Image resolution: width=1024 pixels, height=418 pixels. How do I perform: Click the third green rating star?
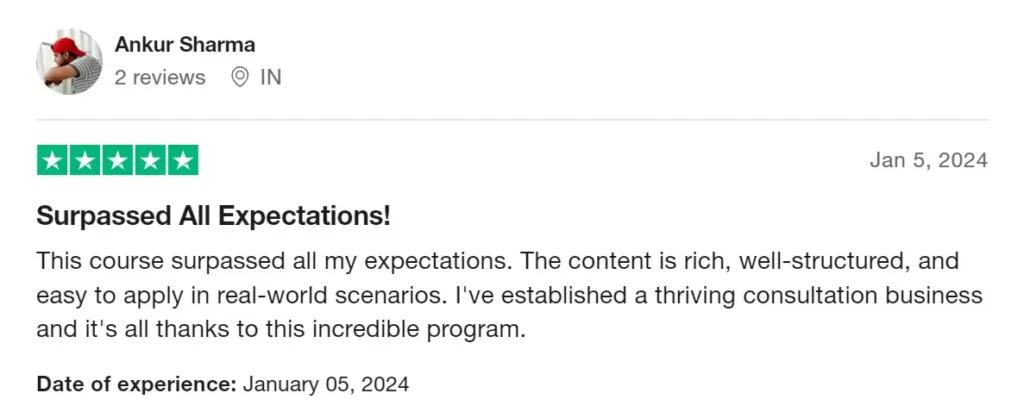pos(118,160)
